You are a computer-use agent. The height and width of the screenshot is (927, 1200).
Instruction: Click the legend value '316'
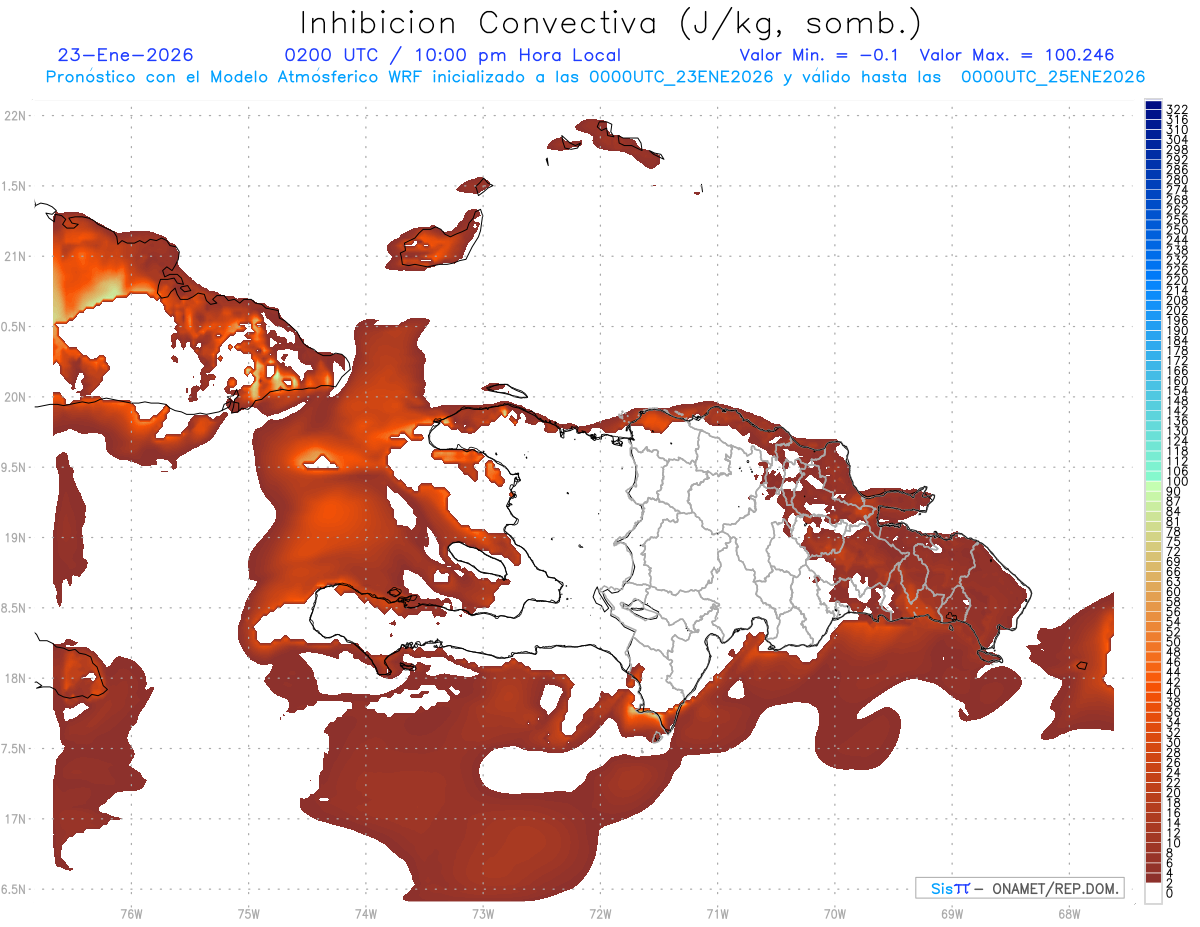1177,119
